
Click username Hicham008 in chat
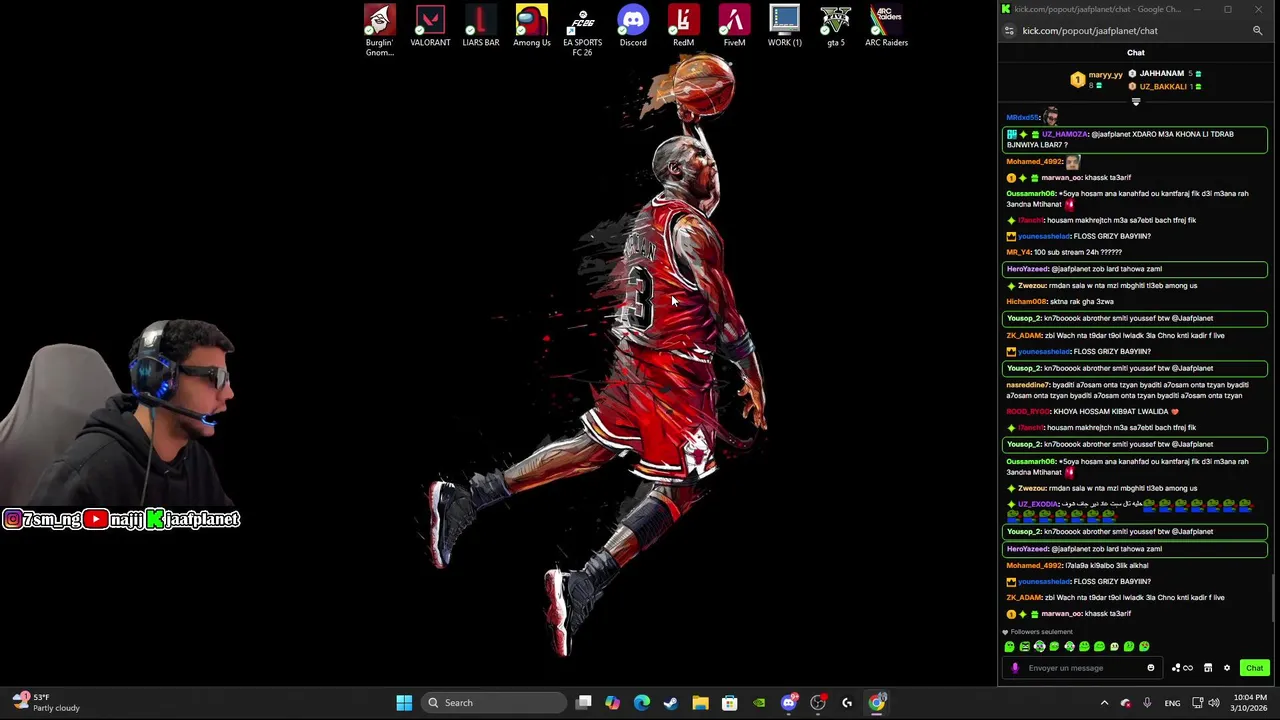[x=1026, y=301]
